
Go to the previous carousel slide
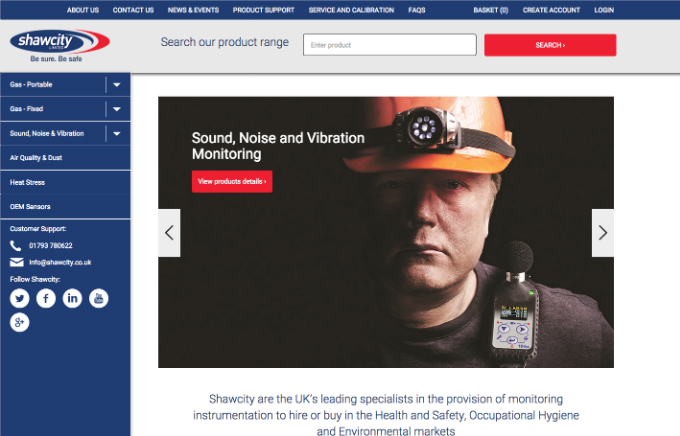[x=169, y=233]
